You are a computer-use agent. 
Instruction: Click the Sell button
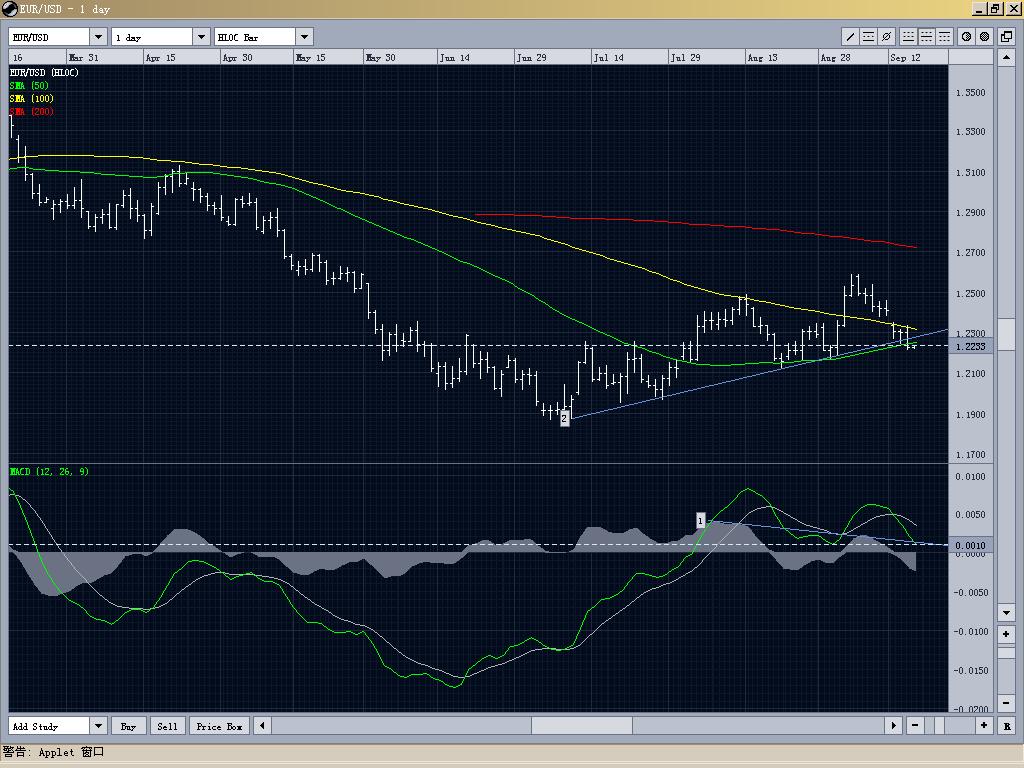(167, 726)
